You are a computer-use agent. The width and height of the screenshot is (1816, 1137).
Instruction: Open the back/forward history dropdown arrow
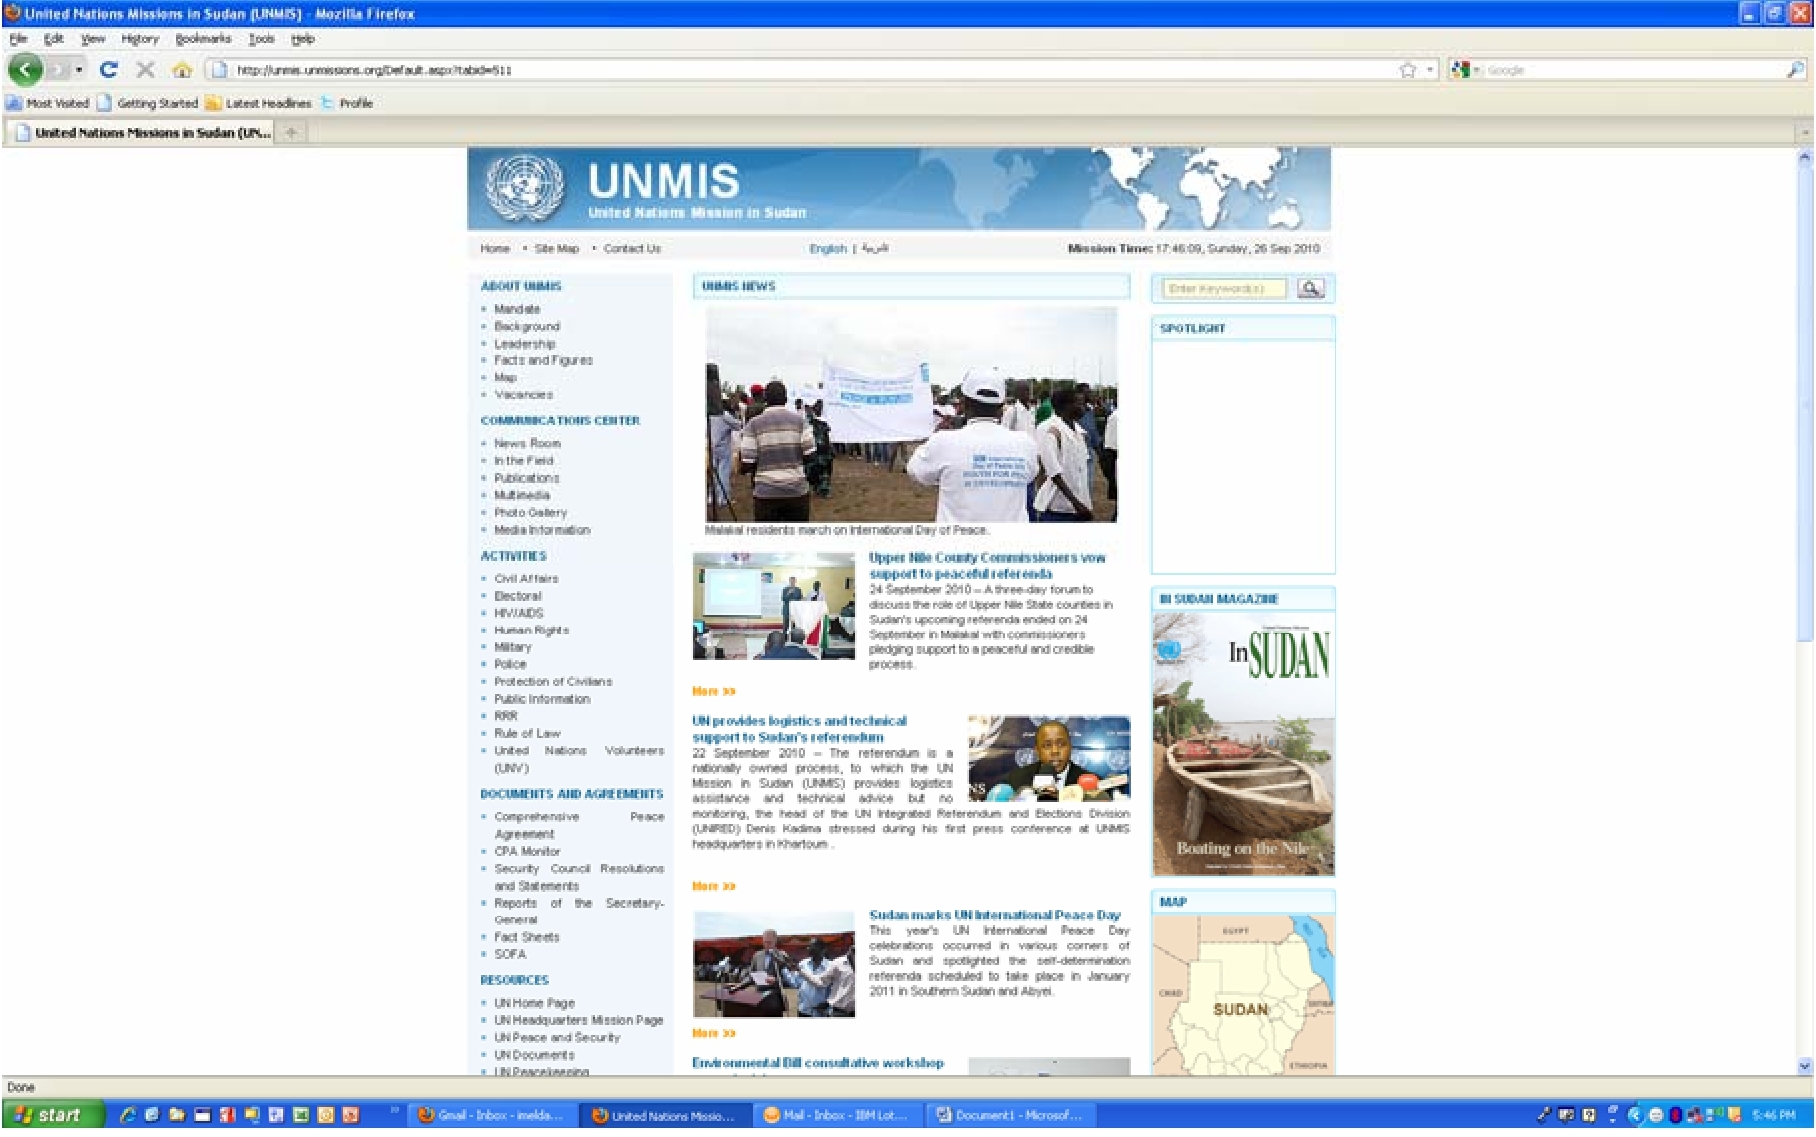point(79,70)
